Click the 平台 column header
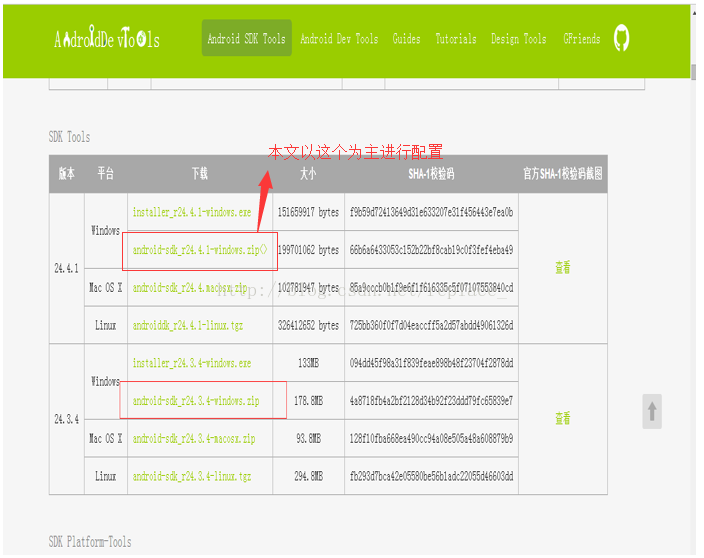The width and height of the screenshot is (704, 558). point(106,174)
